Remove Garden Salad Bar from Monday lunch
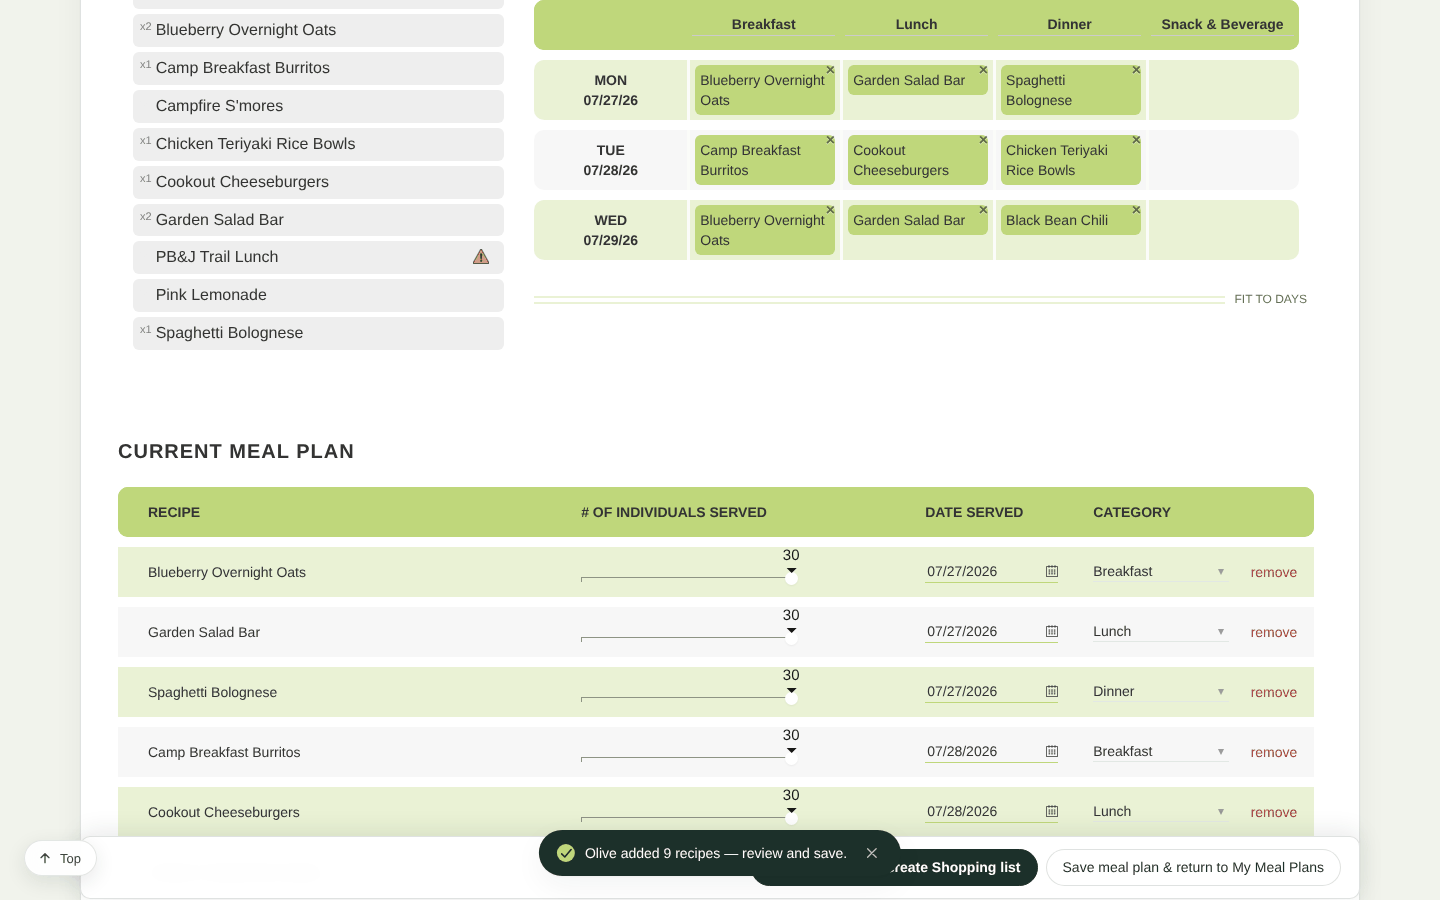The height and width of the screenshot is (900, 1440). [x=983, y=70]
